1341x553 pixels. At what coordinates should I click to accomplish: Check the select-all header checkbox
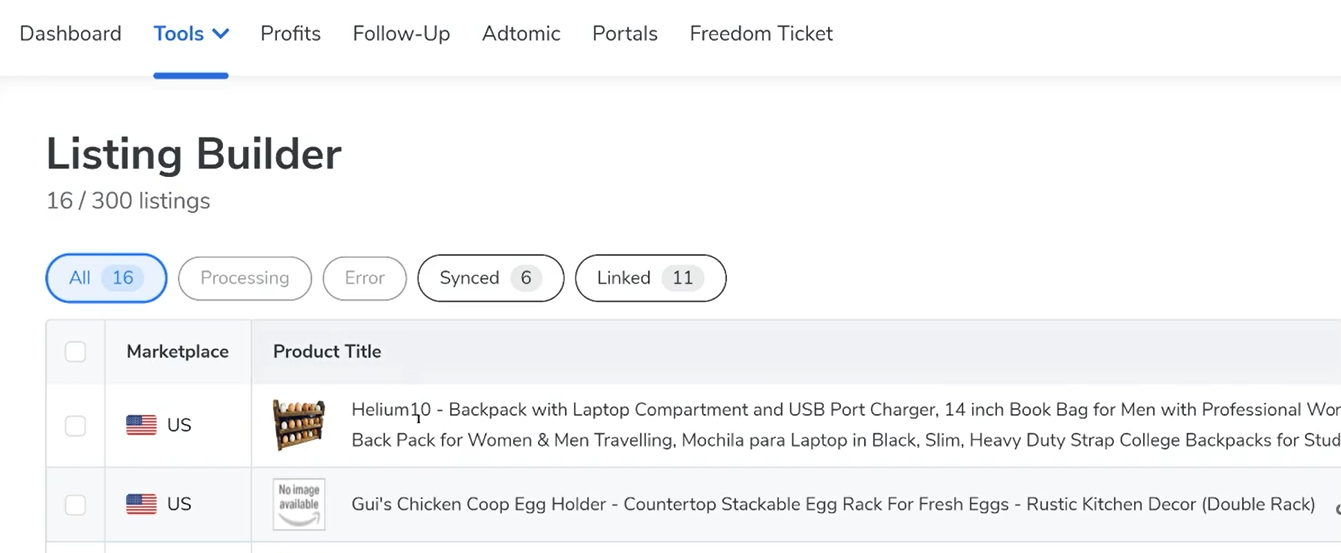click(x=75, y=352)
